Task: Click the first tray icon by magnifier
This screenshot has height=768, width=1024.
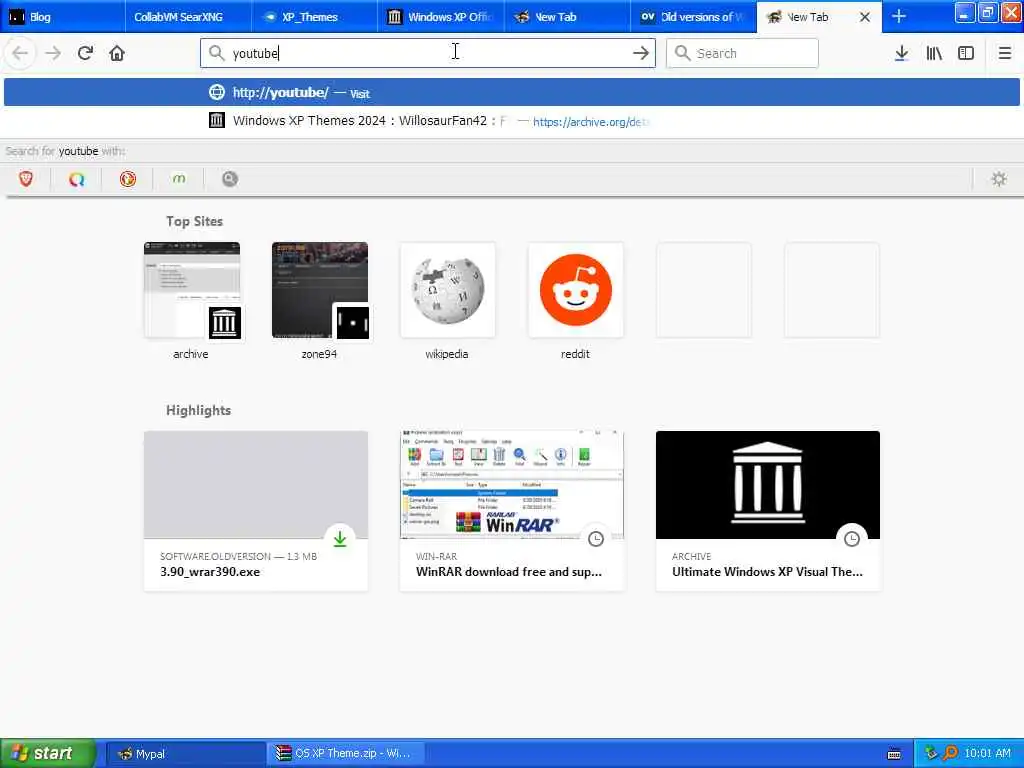Action: [931, 754]
